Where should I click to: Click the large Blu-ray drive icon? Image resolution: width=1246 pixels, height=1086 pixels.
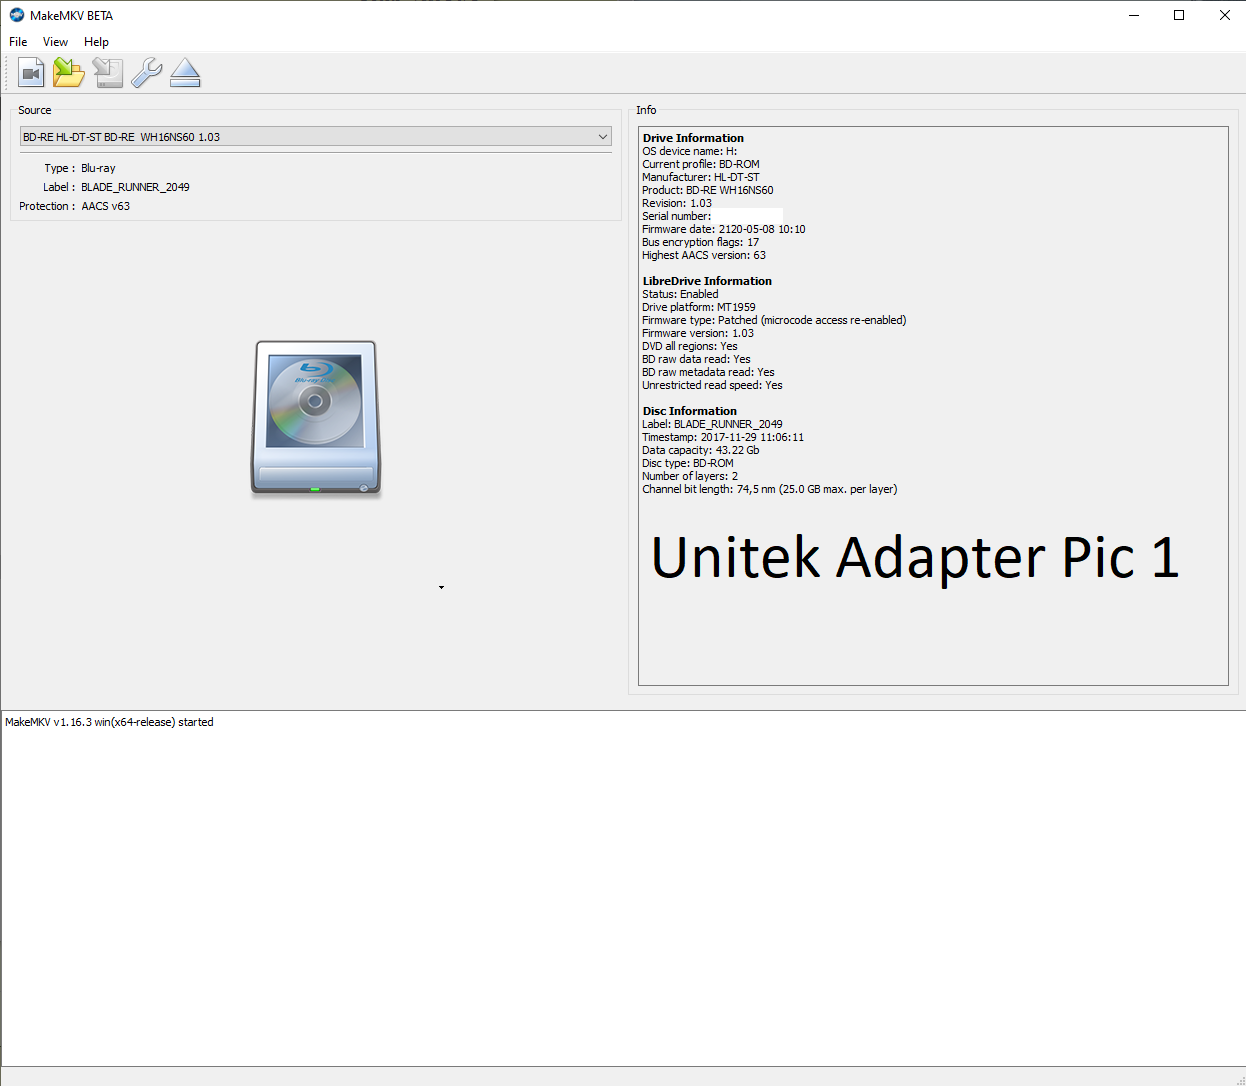[316, 418]
